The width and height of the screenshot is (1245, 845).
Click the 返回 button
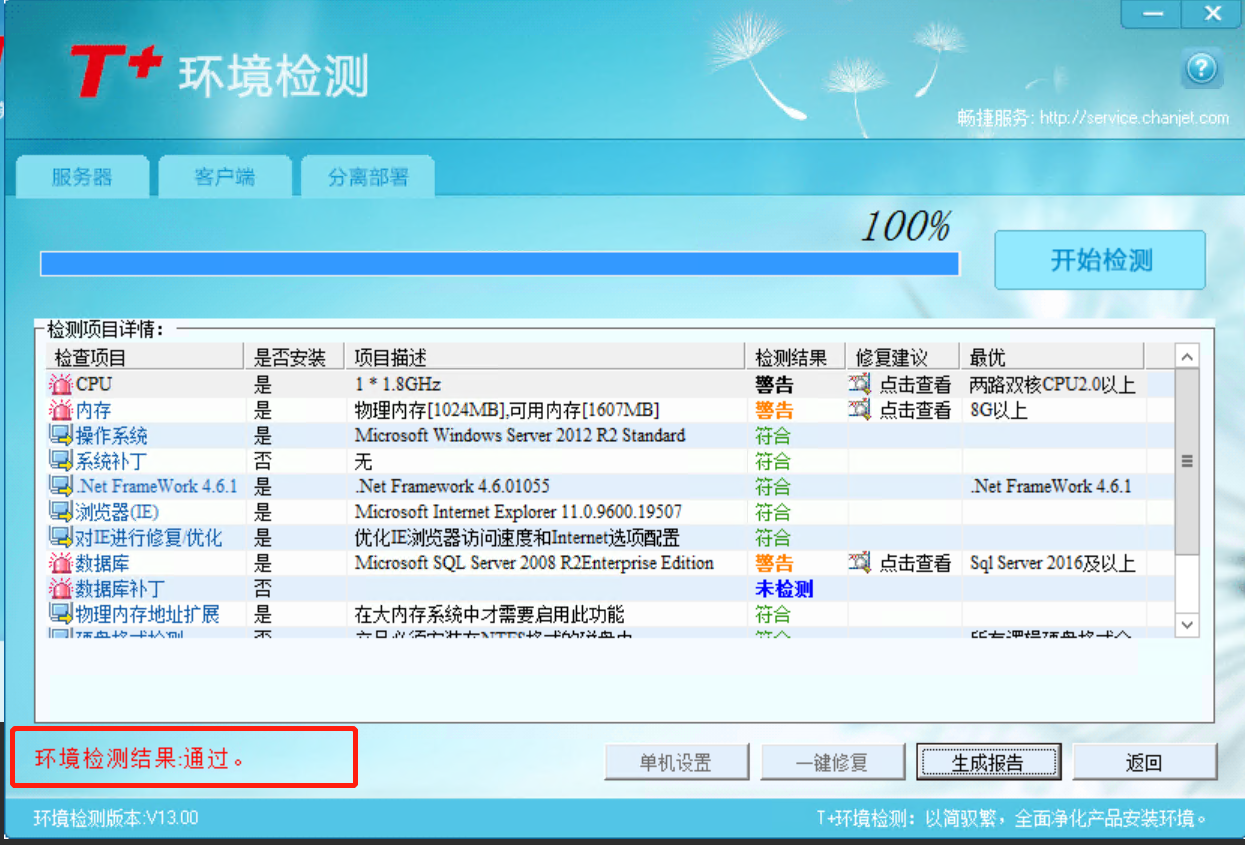[x=1144, y=763]
